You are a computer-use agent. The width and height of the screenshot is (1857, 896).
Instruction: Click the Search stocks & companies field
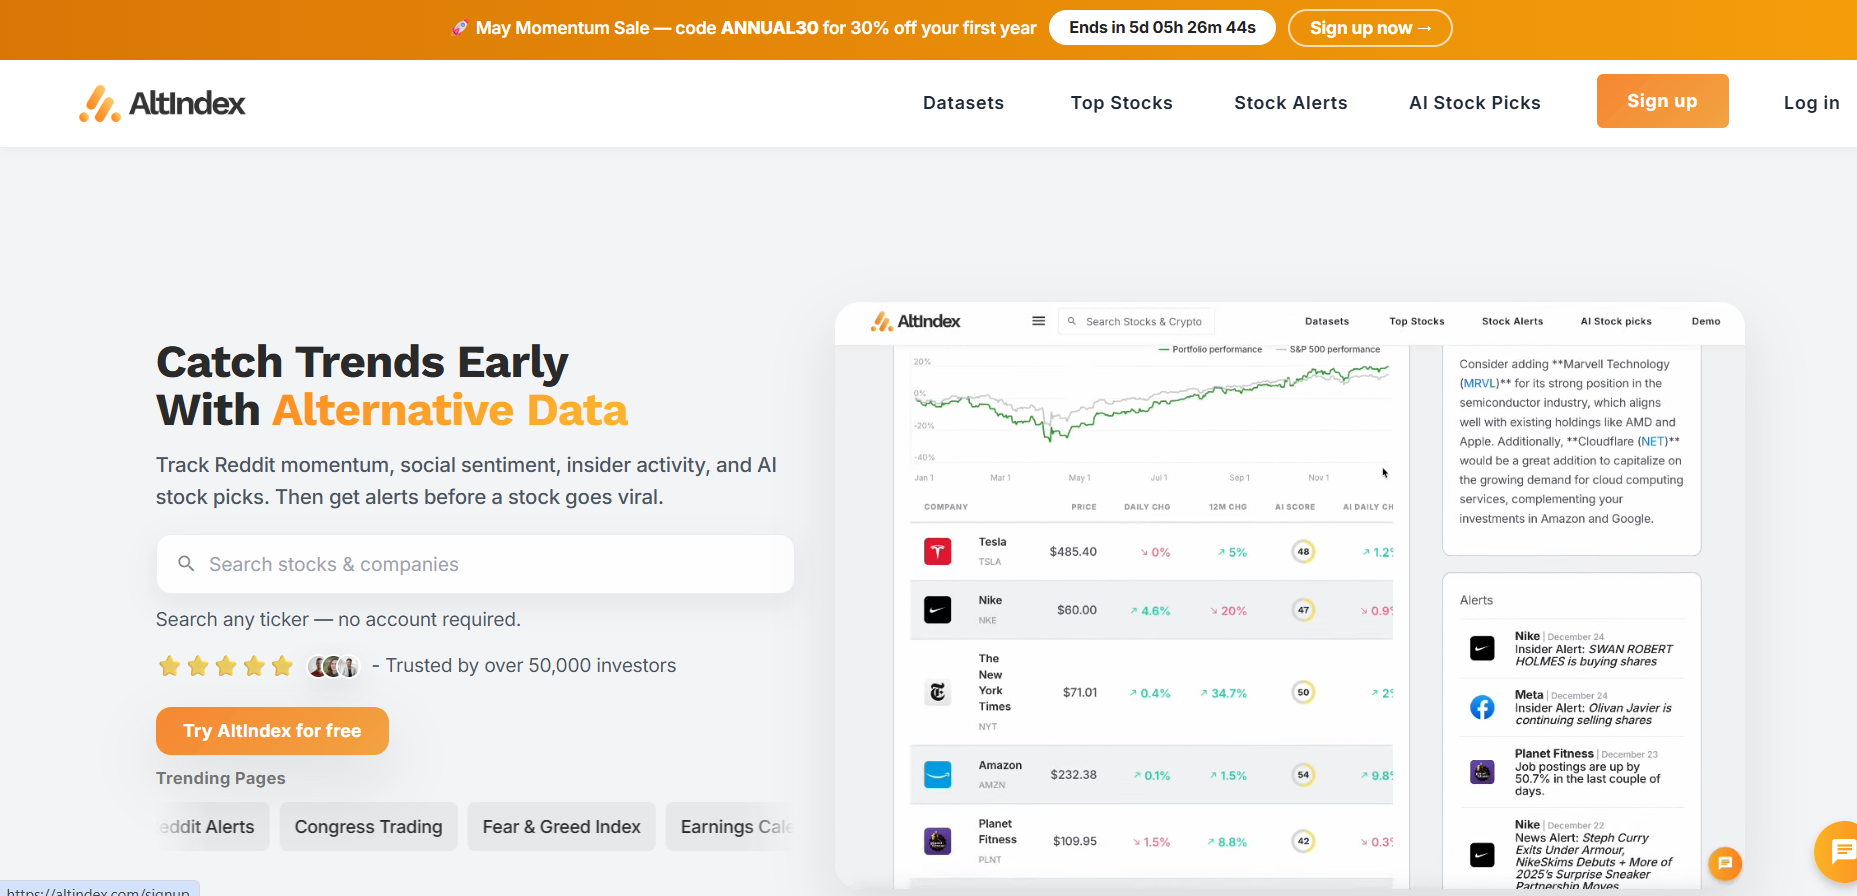[x=475, y=564]
